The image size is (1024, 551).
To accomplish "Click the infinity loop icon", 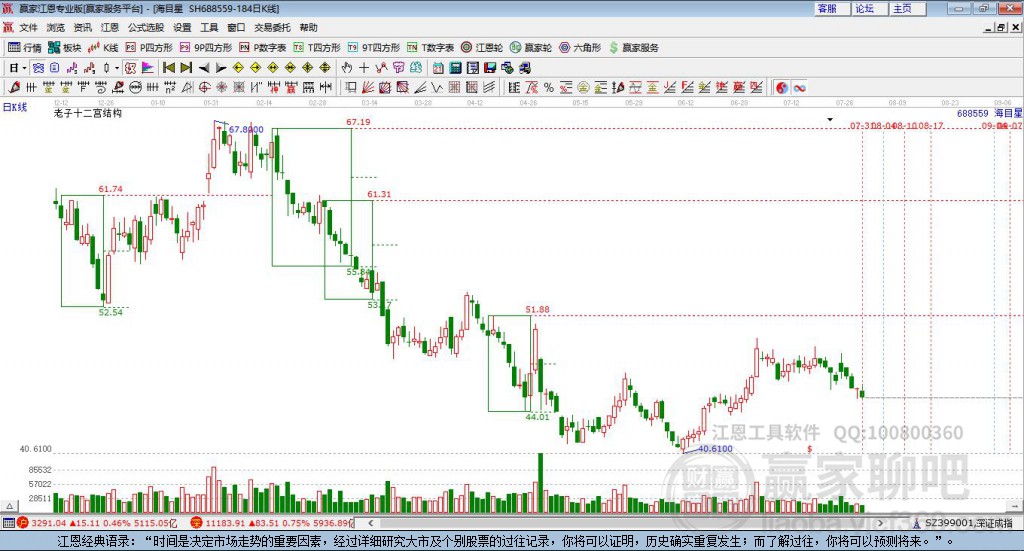I will [x=800, y=87].
